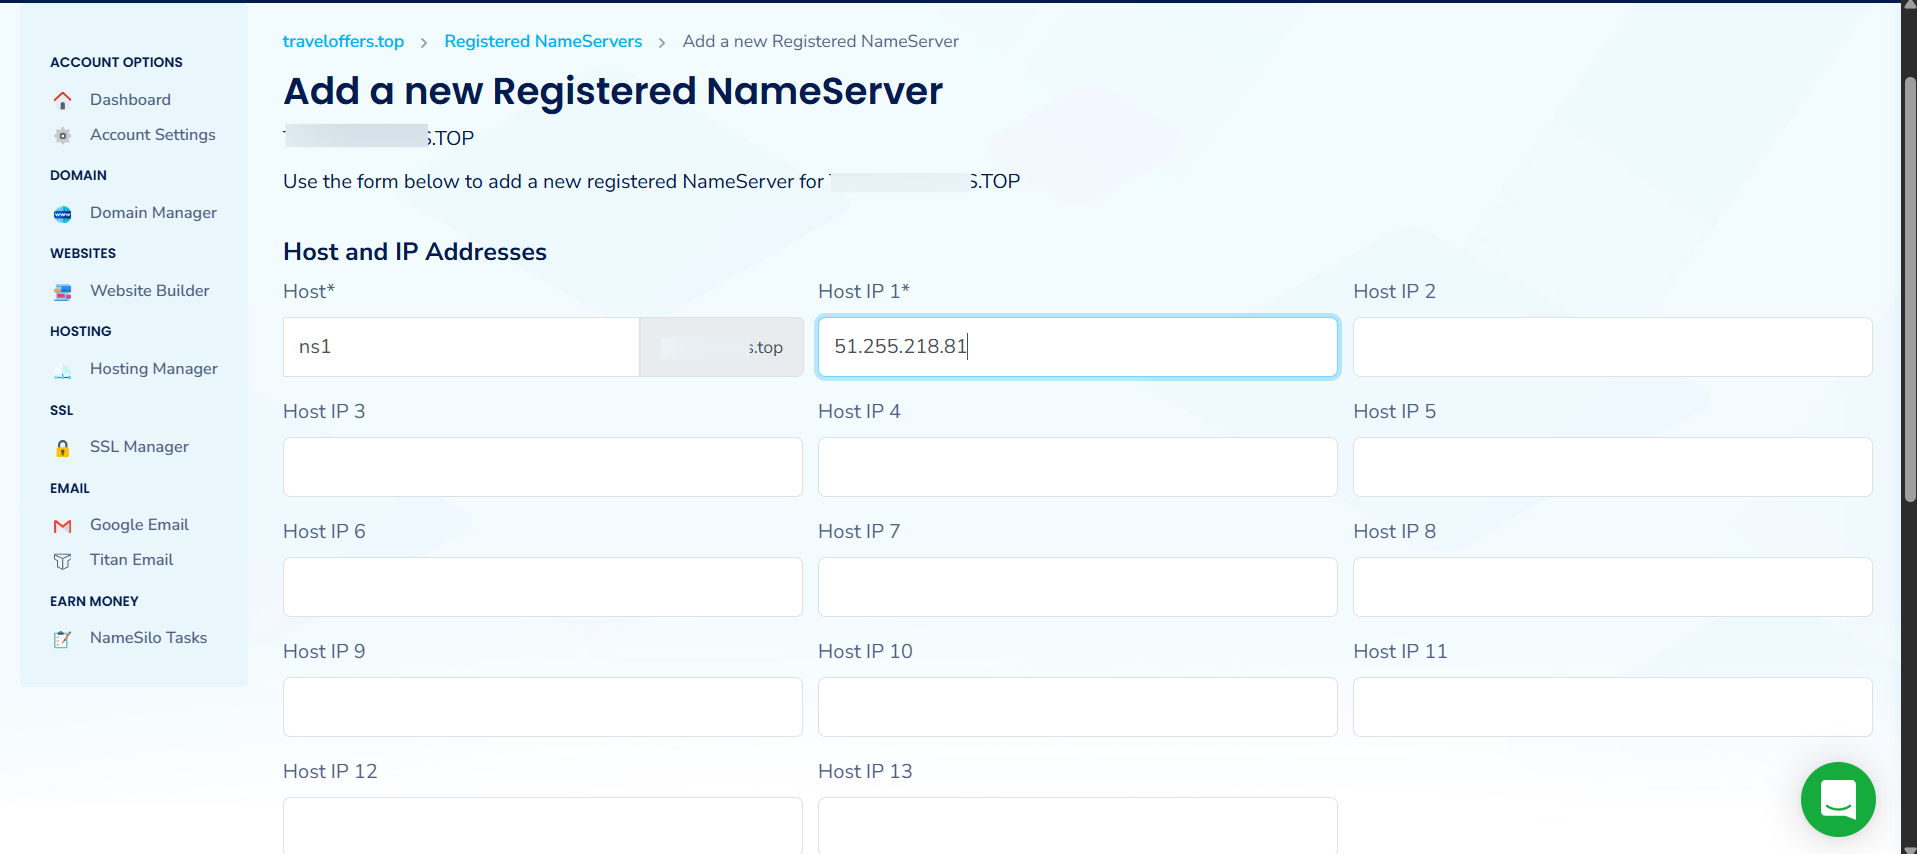The width and height of the screenshot is (1917, 854).
Task: Click the .top domain suffix box
Action: tap(721, 347)
